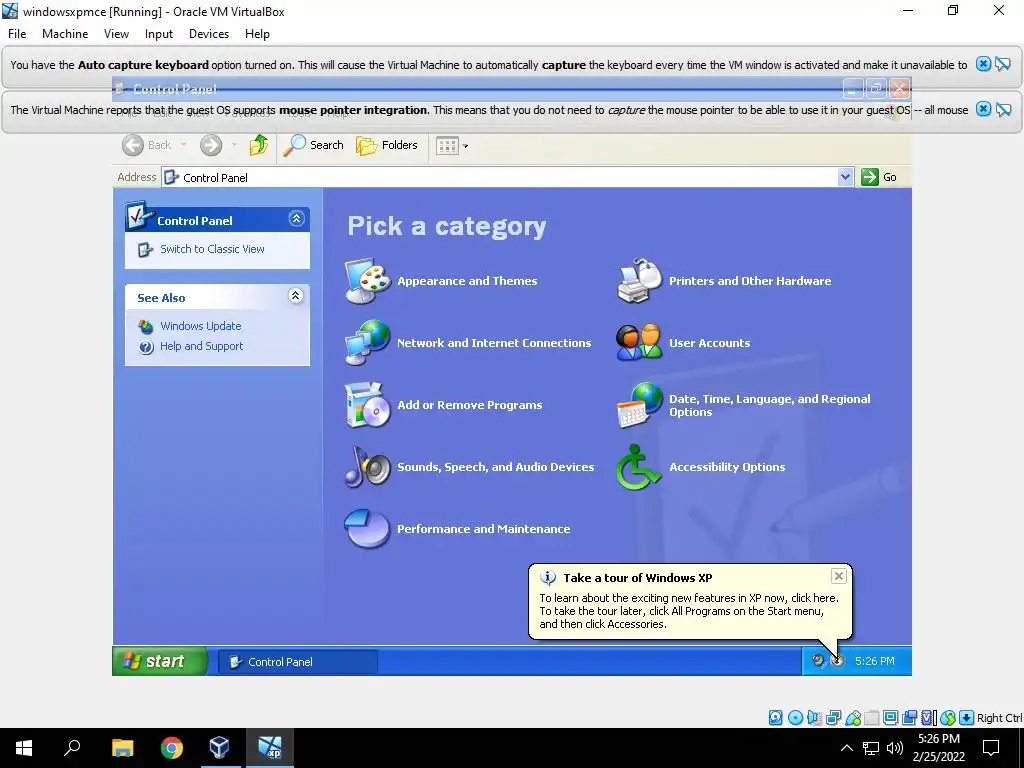Open the host notification center icon
The image size is (1024, 768).
click(x=991, y=748)
